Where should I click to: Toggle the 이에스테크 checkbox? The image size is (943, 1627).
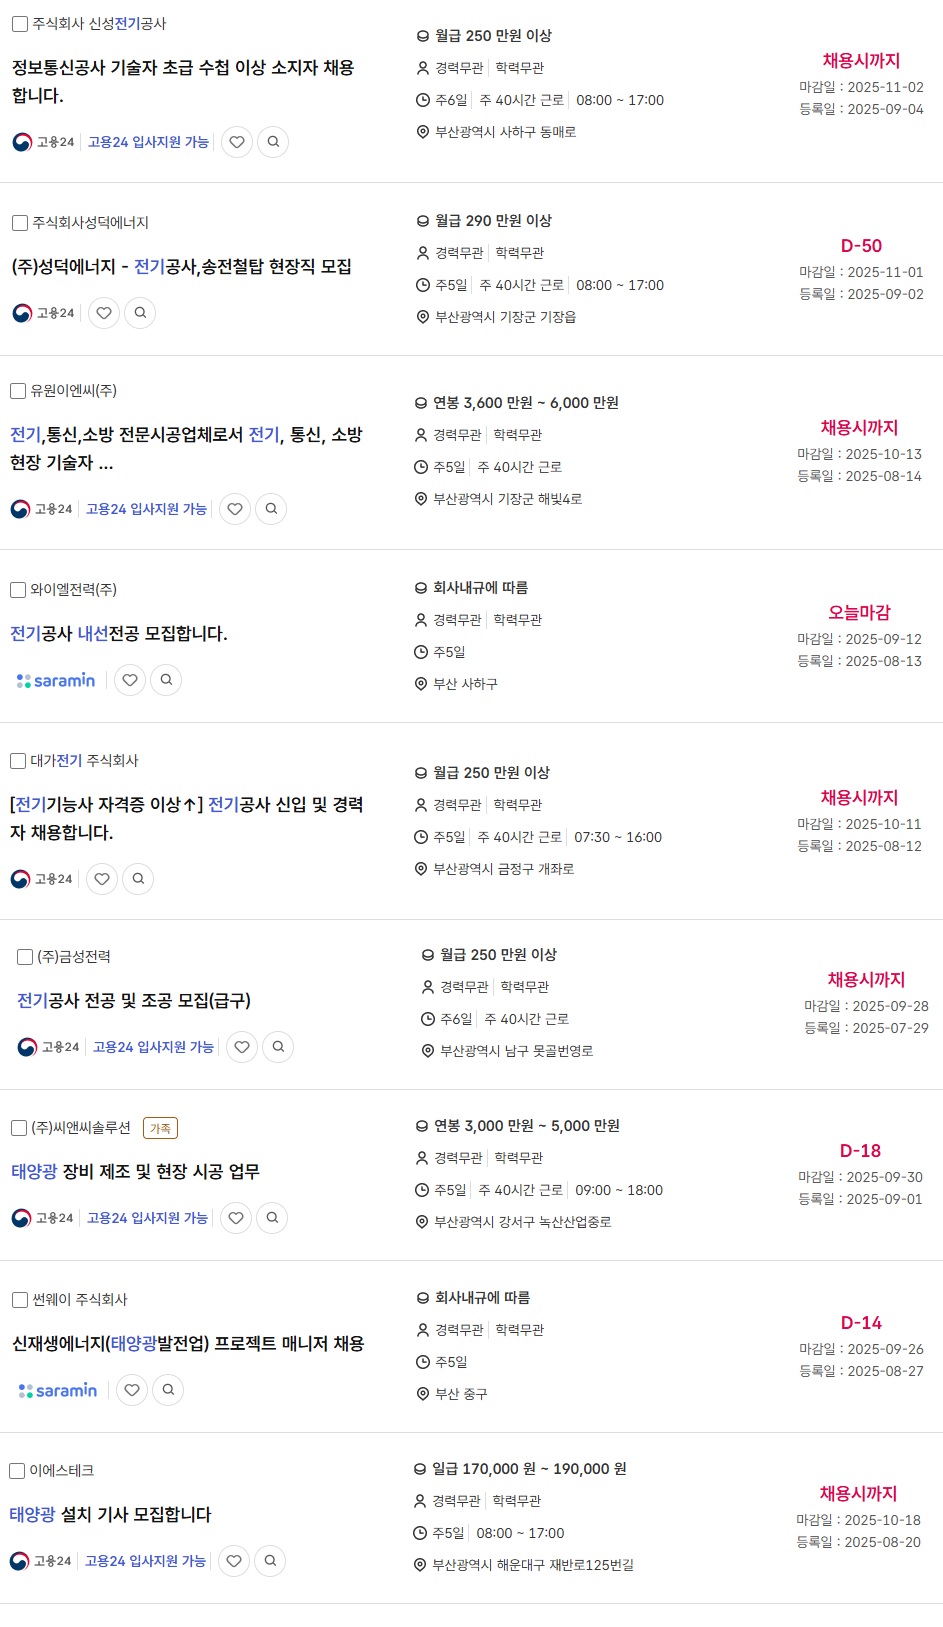tap(17, 1471)
